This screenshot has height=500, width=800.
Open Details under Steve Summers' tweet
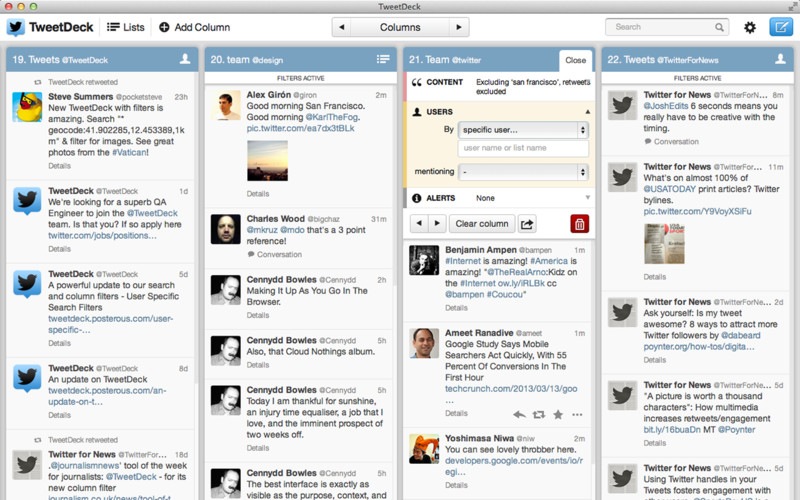[59, 166]
